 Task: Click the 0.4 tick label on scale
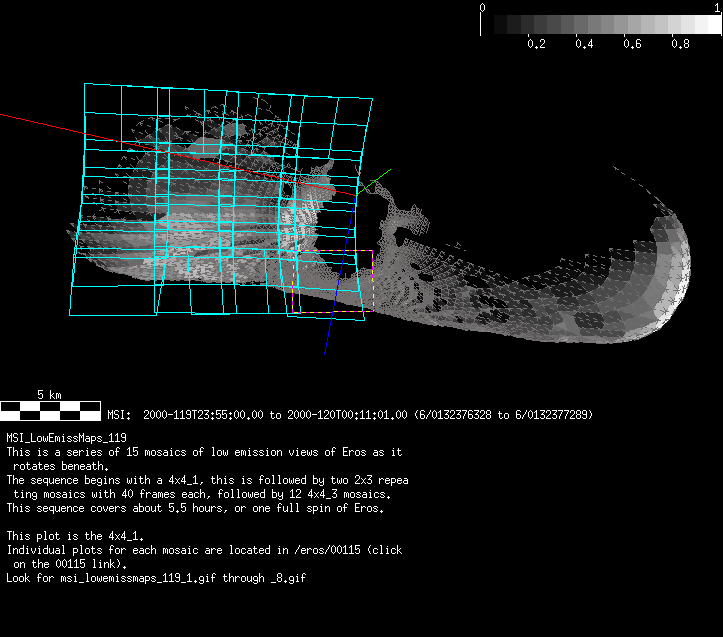tap(584, 44)
